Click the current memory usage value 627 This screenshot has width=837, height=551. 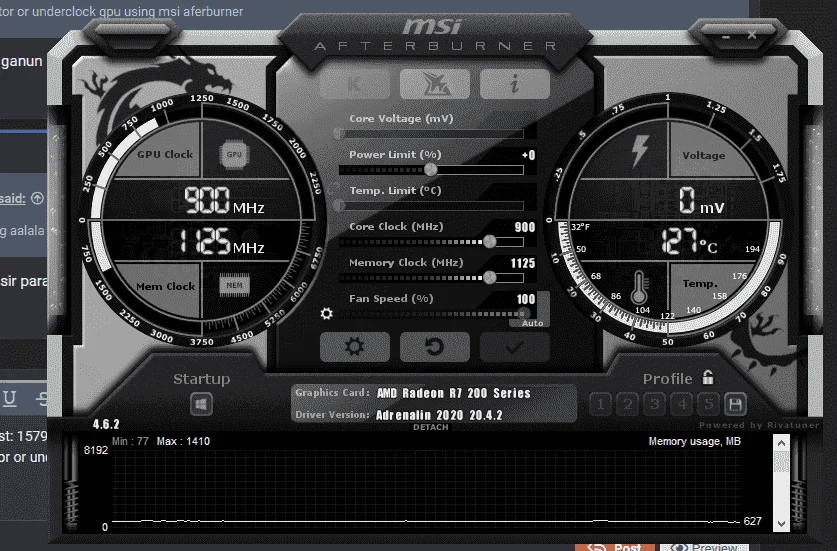click(x=753, y=521)
